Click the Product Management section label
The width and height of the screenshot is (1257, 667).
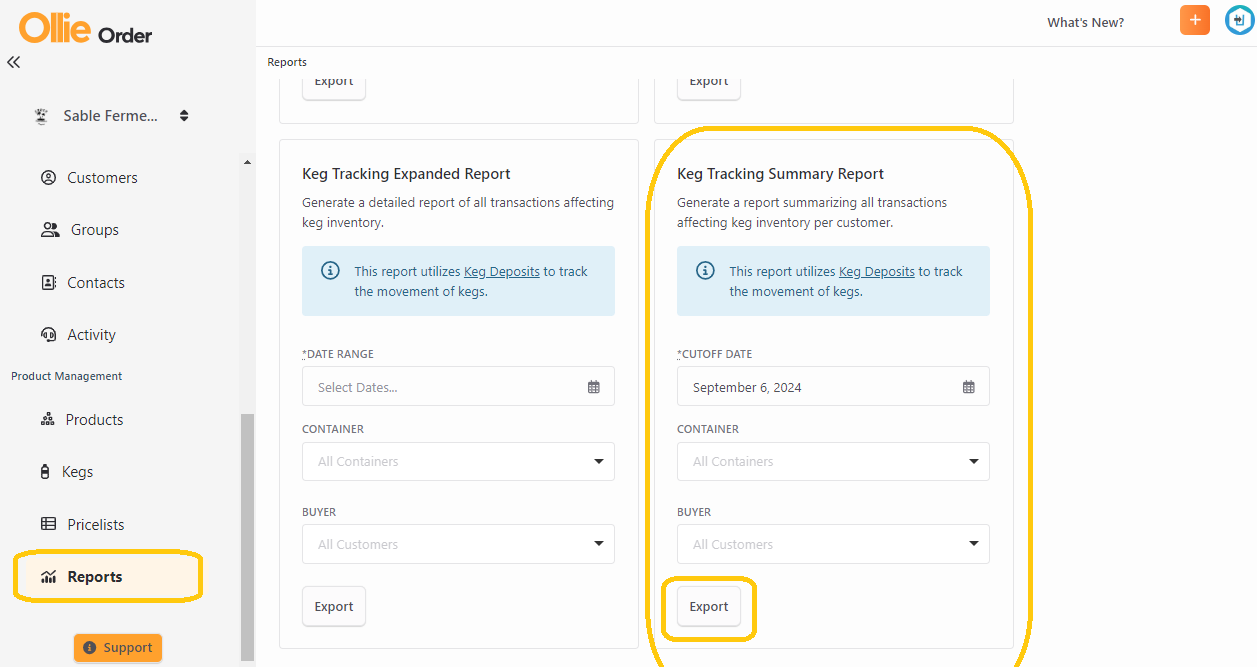67,377
